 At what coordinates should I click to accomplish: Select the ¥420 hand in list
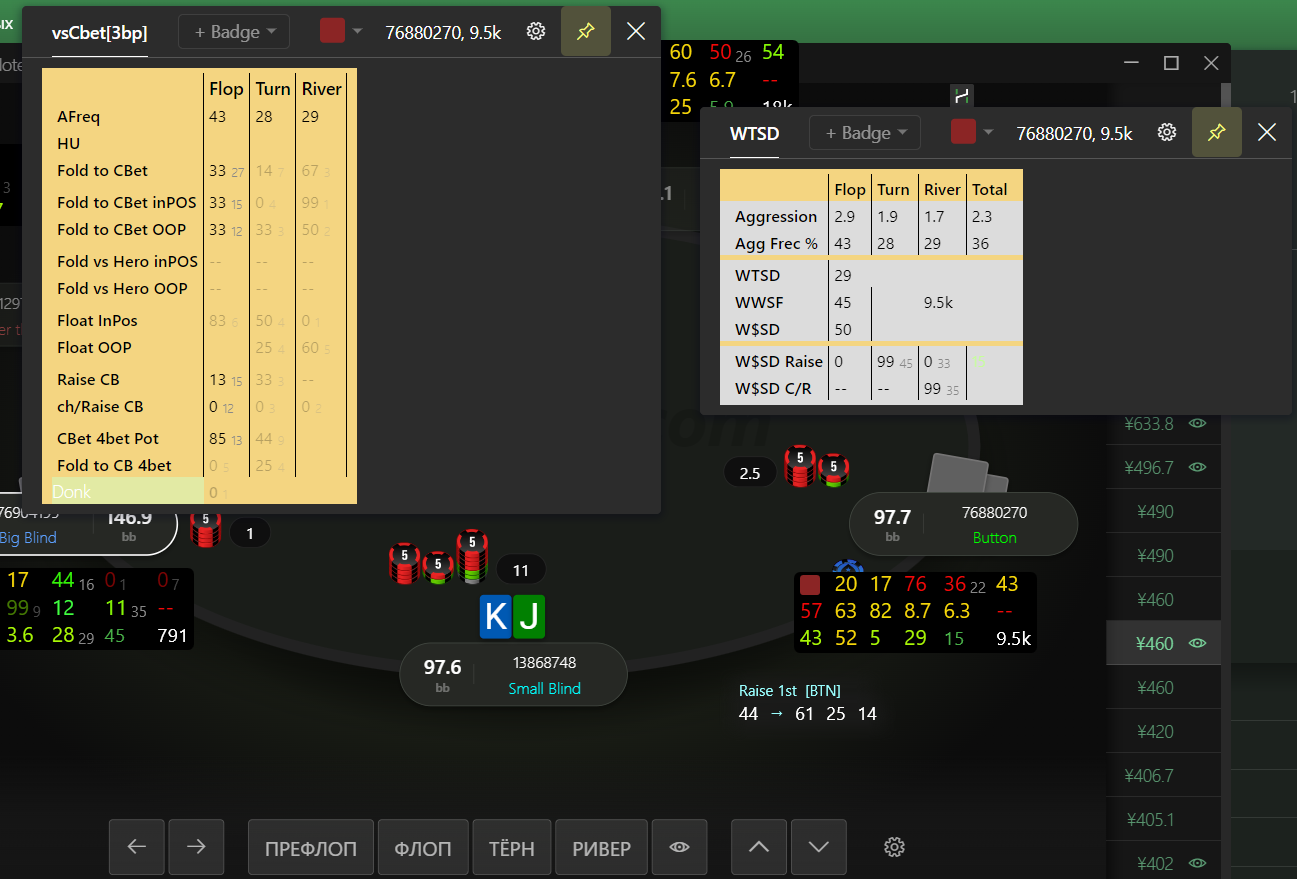click(x=1164, y=731)
